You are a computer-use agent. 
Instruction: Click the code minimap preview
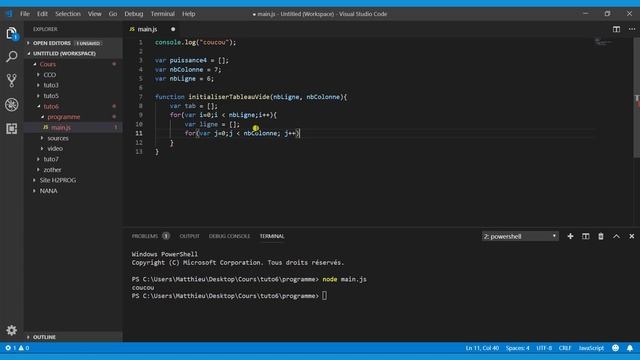603,42
